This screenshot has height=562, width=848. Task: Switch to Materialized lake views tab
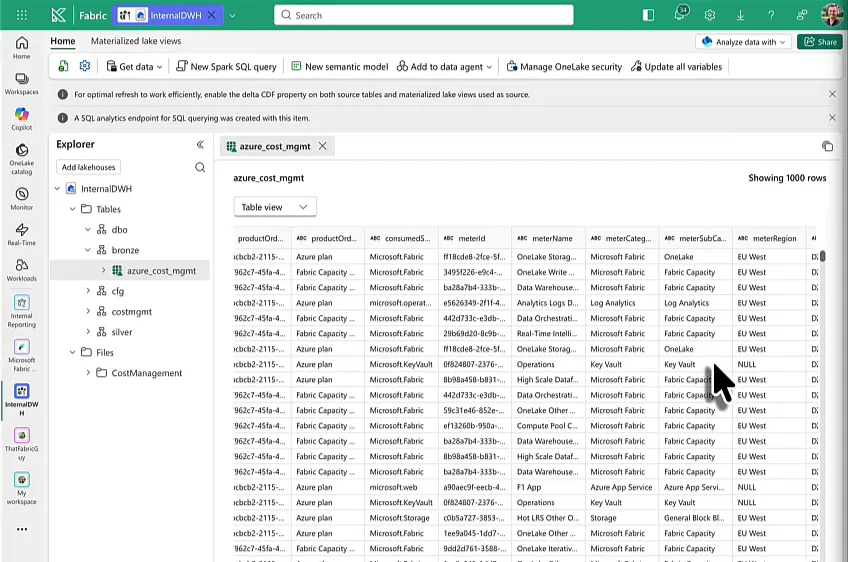pyautogui.click(x=136, y=41)
